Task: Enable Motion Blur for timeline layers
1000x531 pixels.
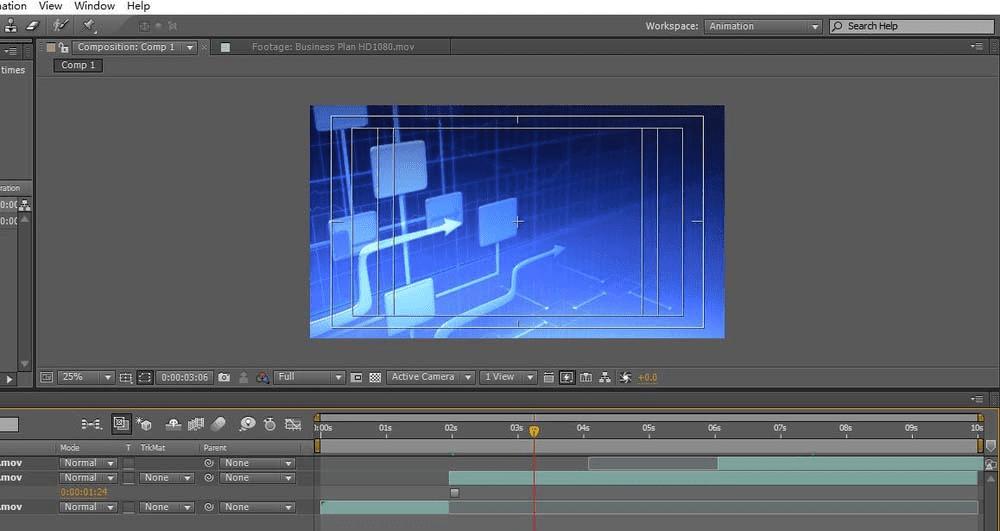Action: pos(219,425)
